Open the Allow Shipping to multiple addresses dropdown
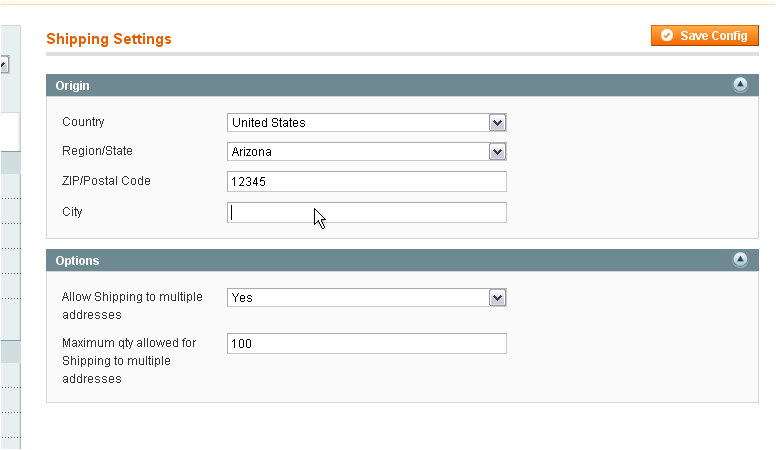Viewport: 776px width, 450px height. (x=367, y=298)
